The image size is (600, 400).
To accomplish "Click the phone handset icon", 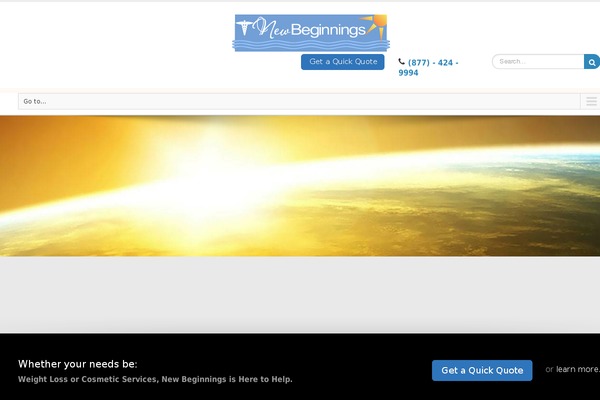I will 401,62.
